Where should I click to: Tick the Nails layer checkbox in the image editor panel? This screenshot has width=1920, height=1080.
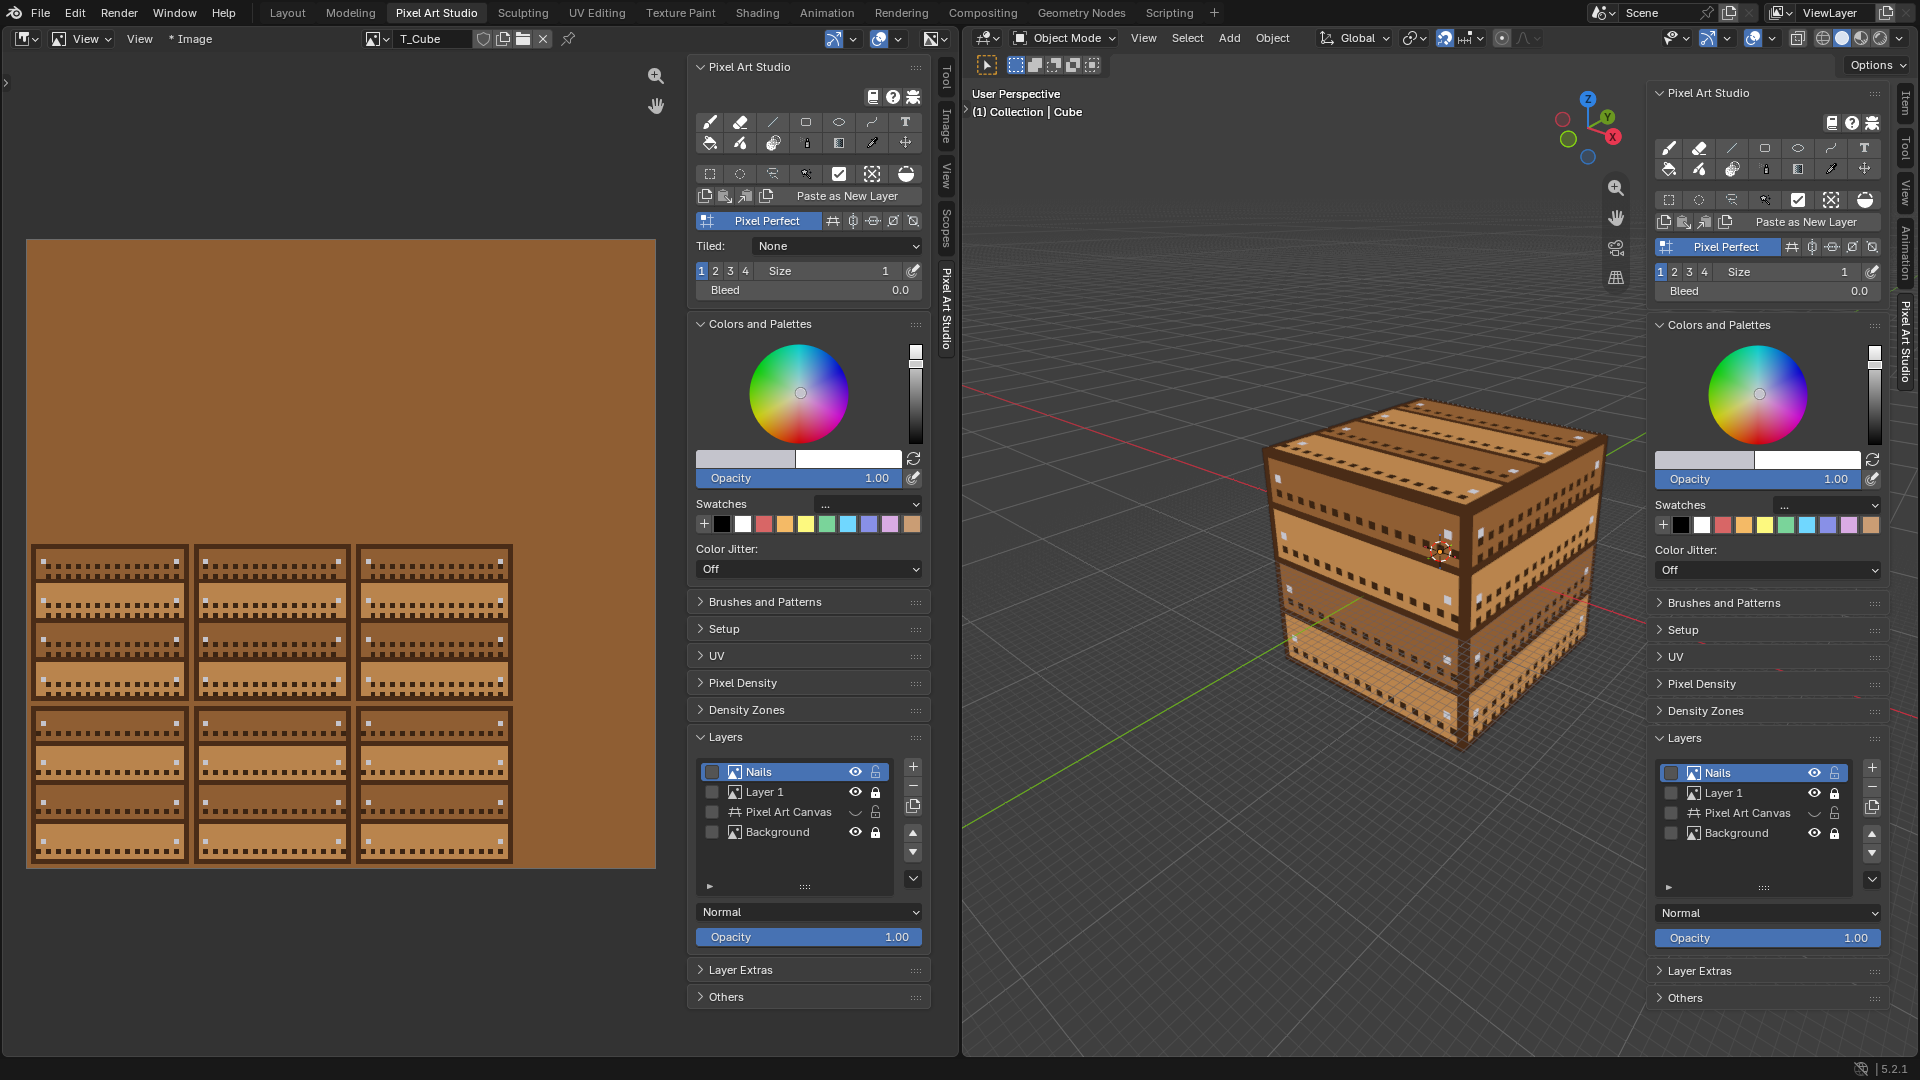(712, 772)
